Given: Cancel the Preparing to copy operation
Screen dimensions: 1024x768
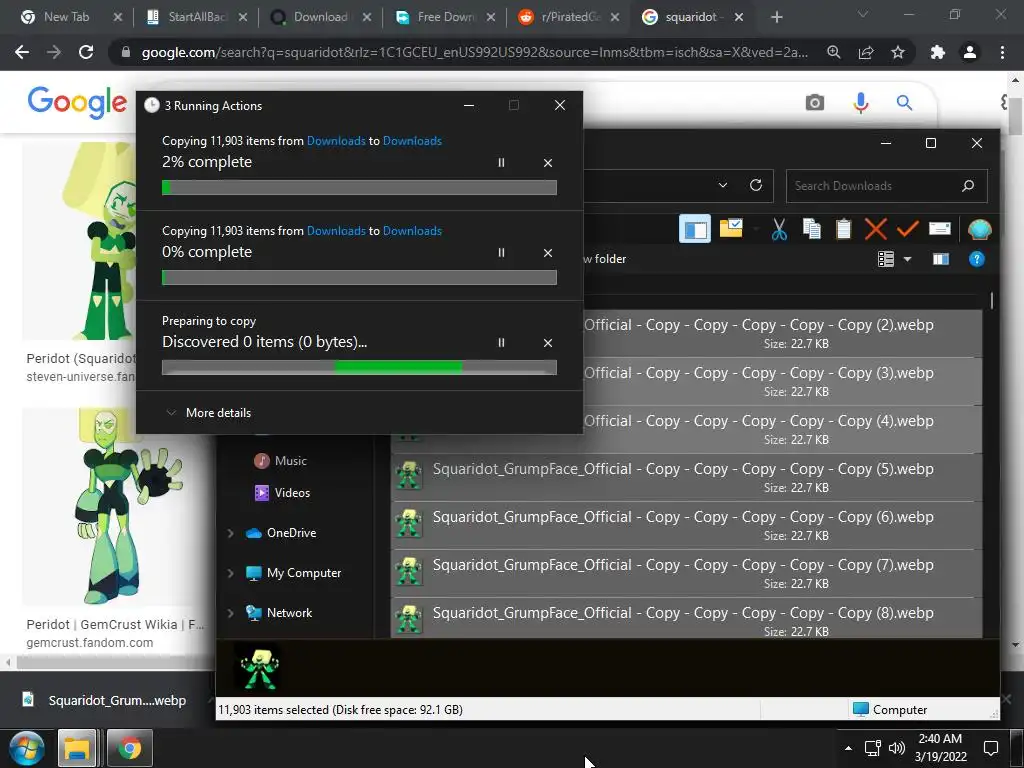Looking at the screenshot, I should click(x=548, y=343).
